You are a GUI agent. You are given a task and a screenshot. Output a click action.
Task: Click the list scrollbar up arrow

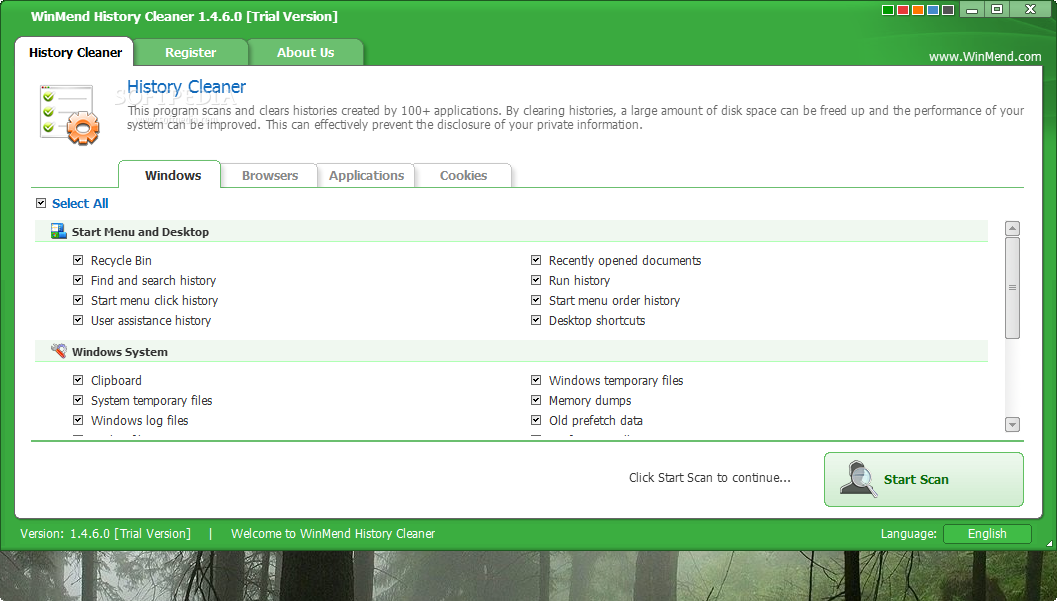[x=1012, y=228]
